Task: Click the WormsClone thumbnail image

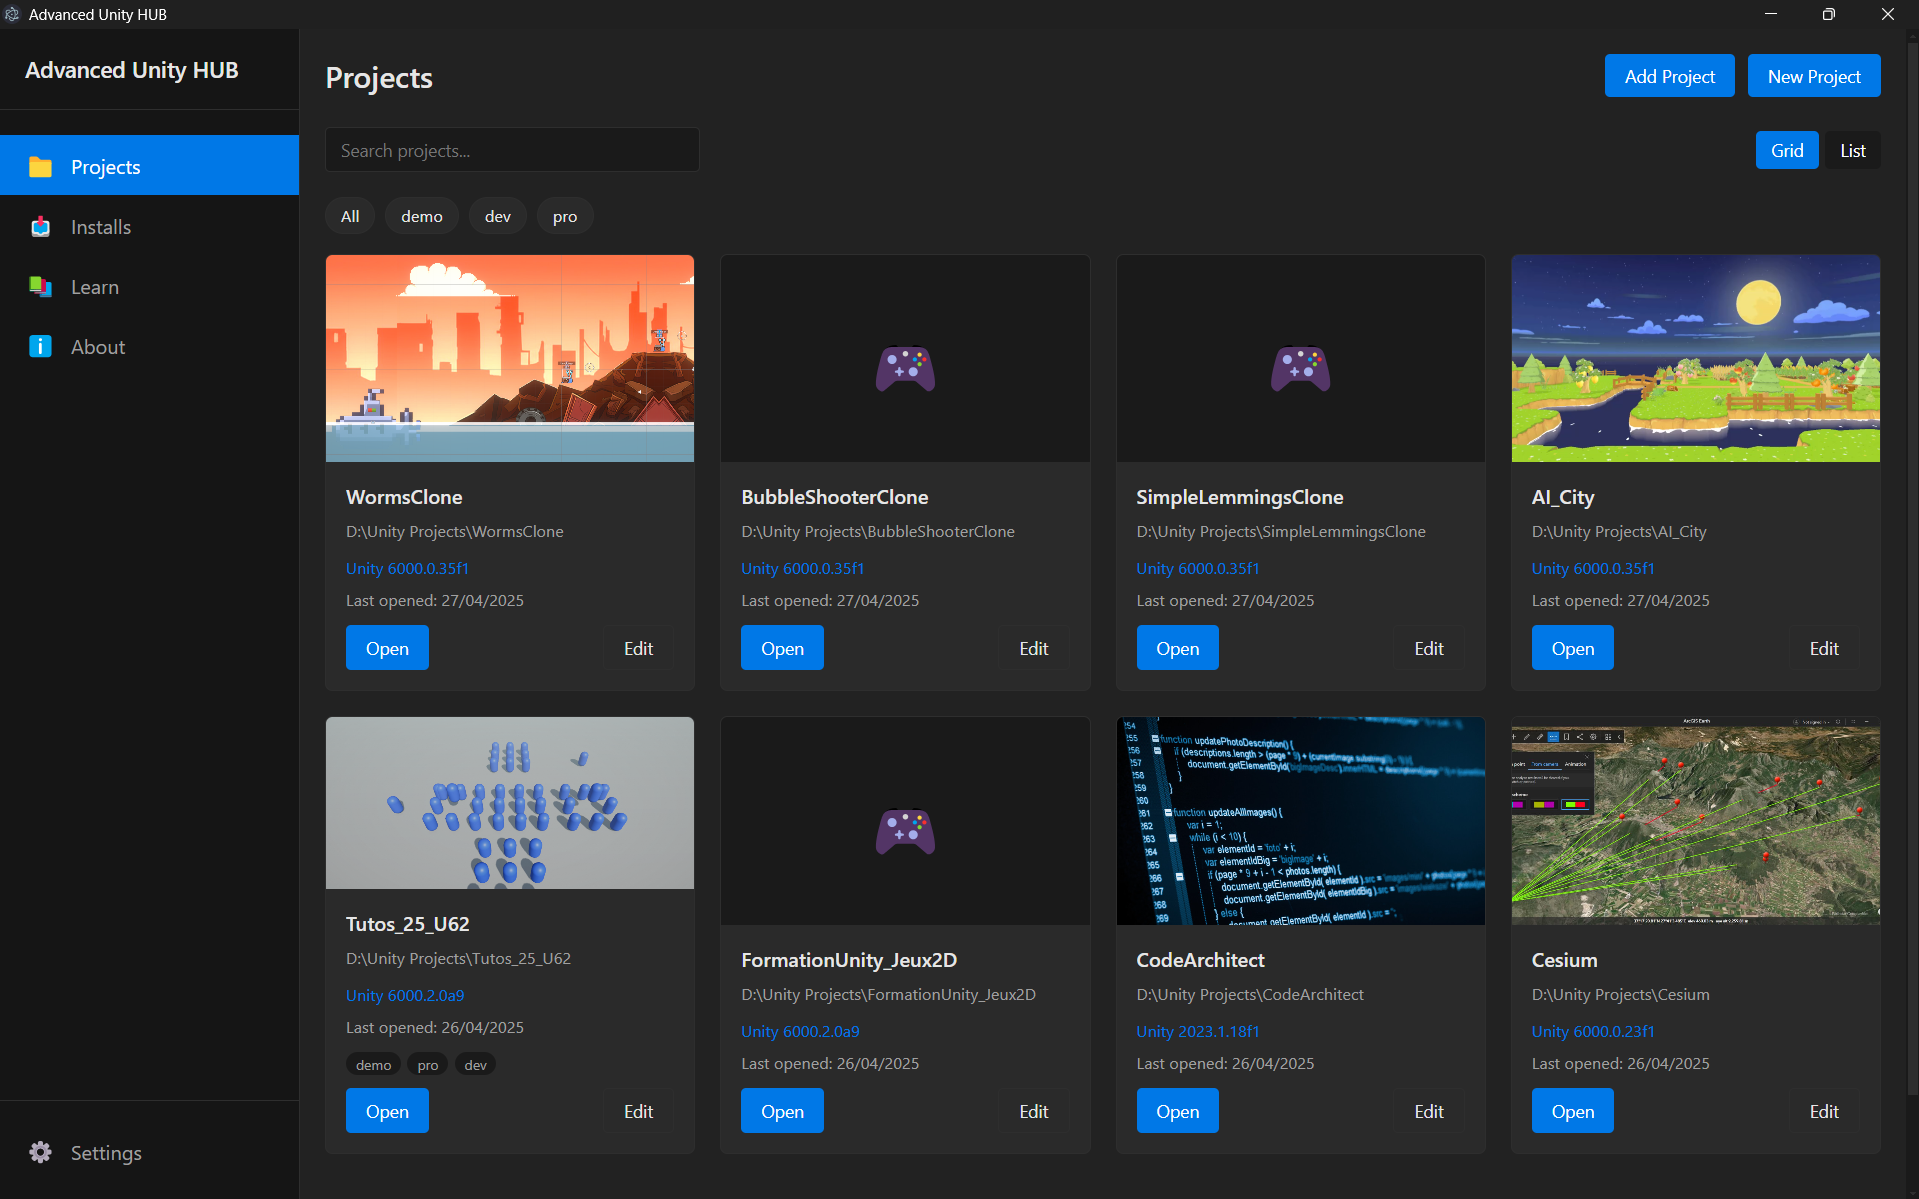Action: 510,358
